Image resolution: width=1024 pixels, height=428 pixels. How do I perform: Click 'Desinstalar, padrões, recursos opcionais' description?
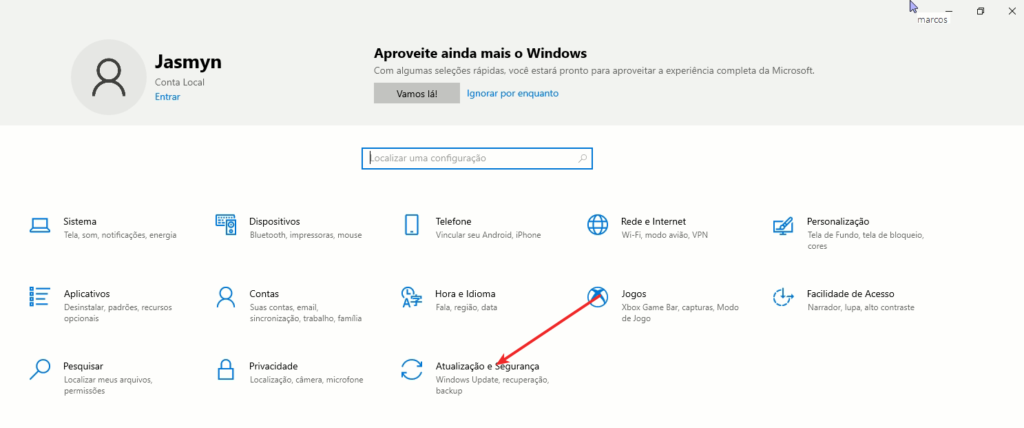[116, 313]
